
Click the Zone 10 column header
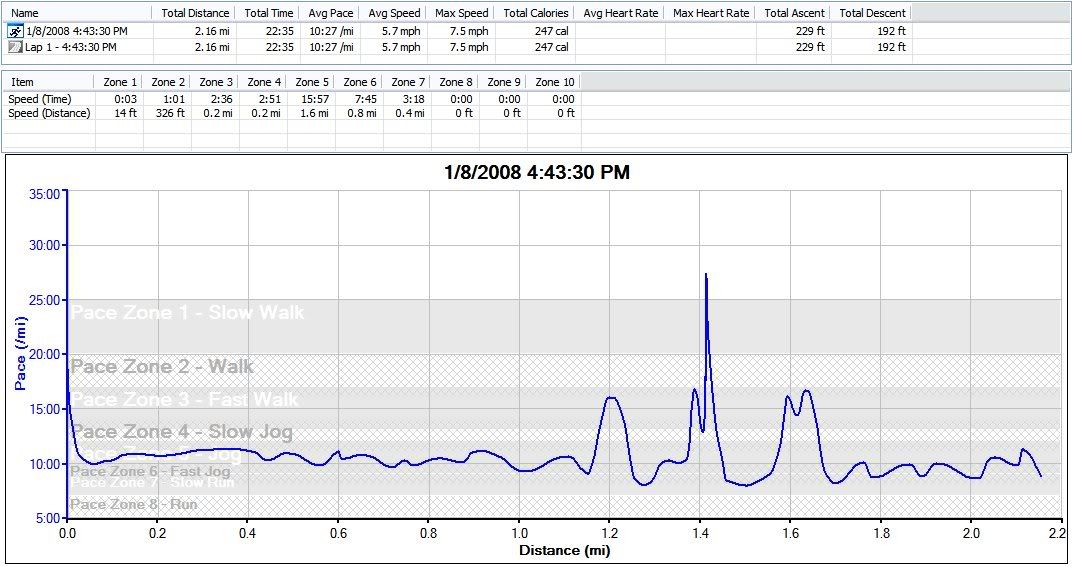coord(554,82)
